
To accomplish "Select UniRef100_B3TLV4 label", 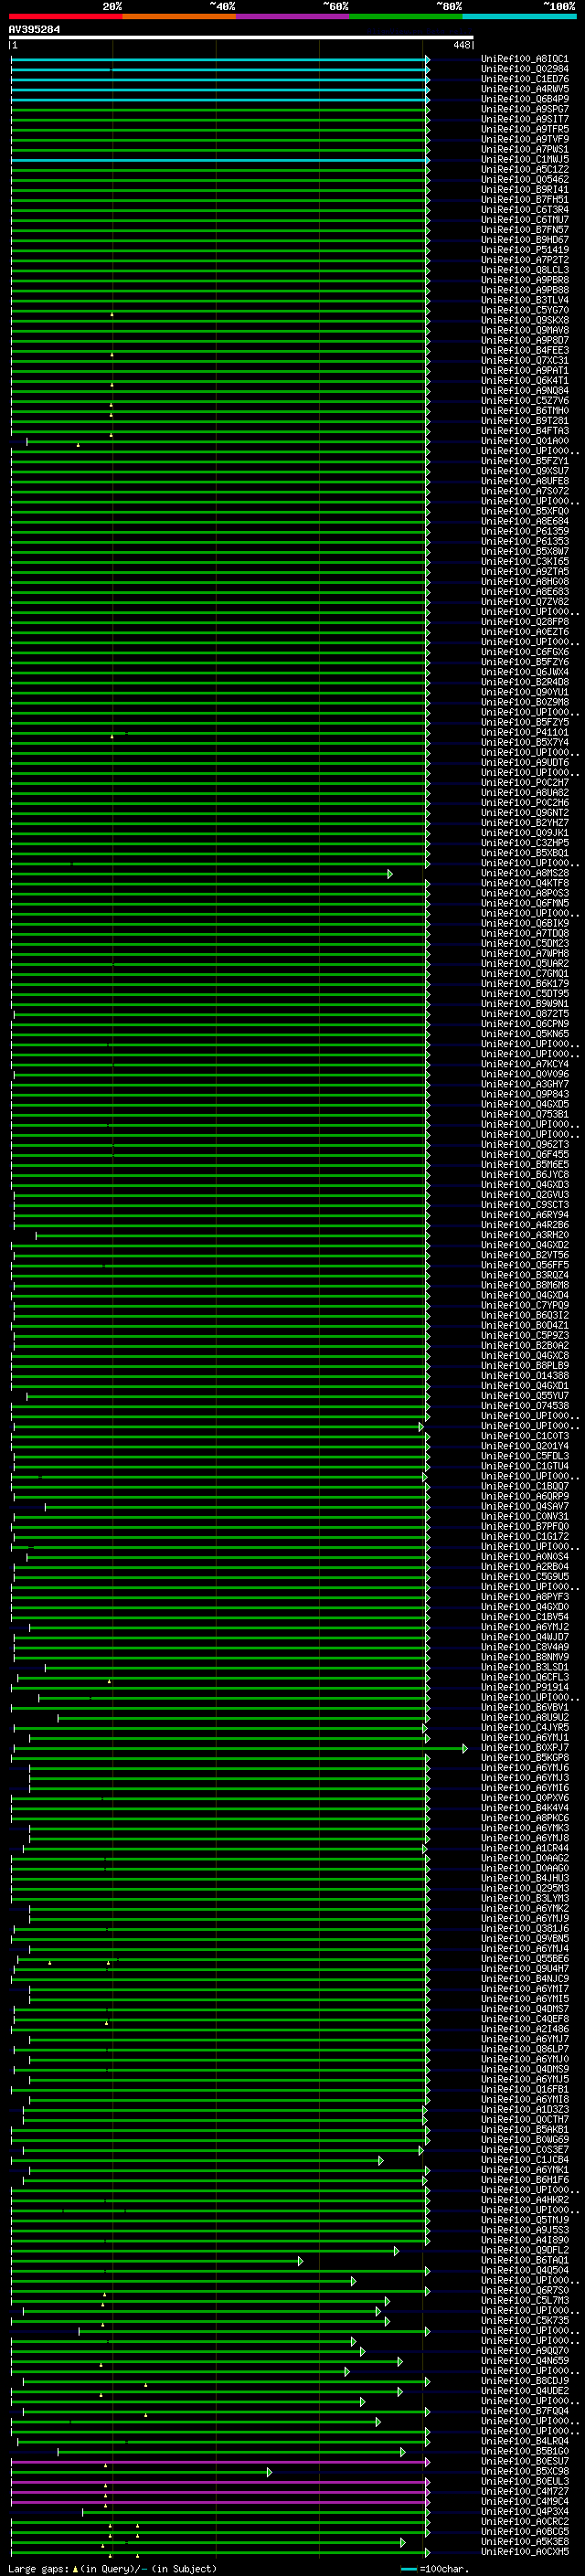I will point(524,300).
